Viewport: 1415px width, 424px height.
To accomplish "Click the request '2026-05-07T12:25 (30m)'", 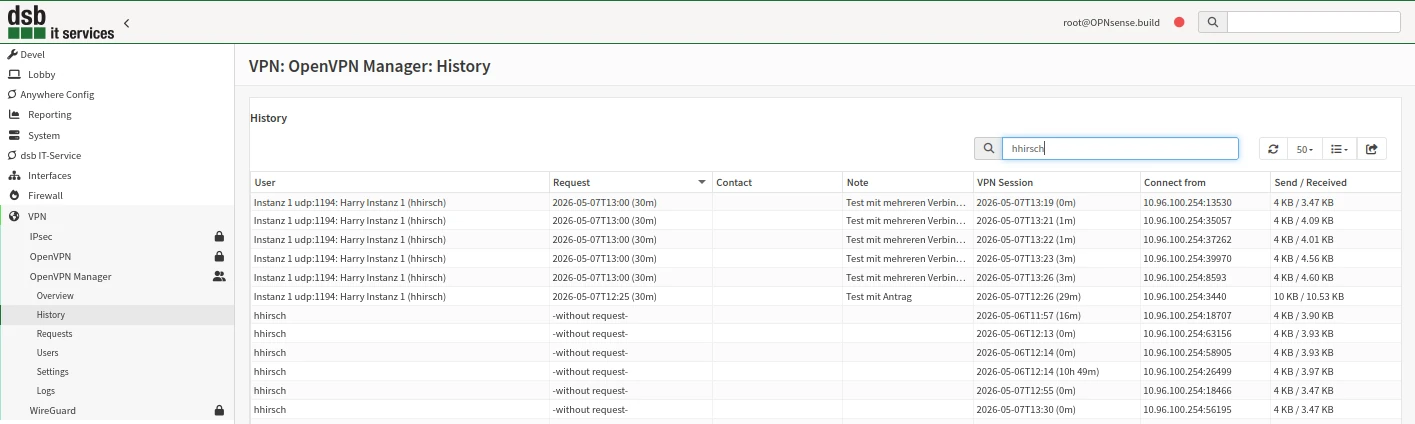I will coord(605,297).
